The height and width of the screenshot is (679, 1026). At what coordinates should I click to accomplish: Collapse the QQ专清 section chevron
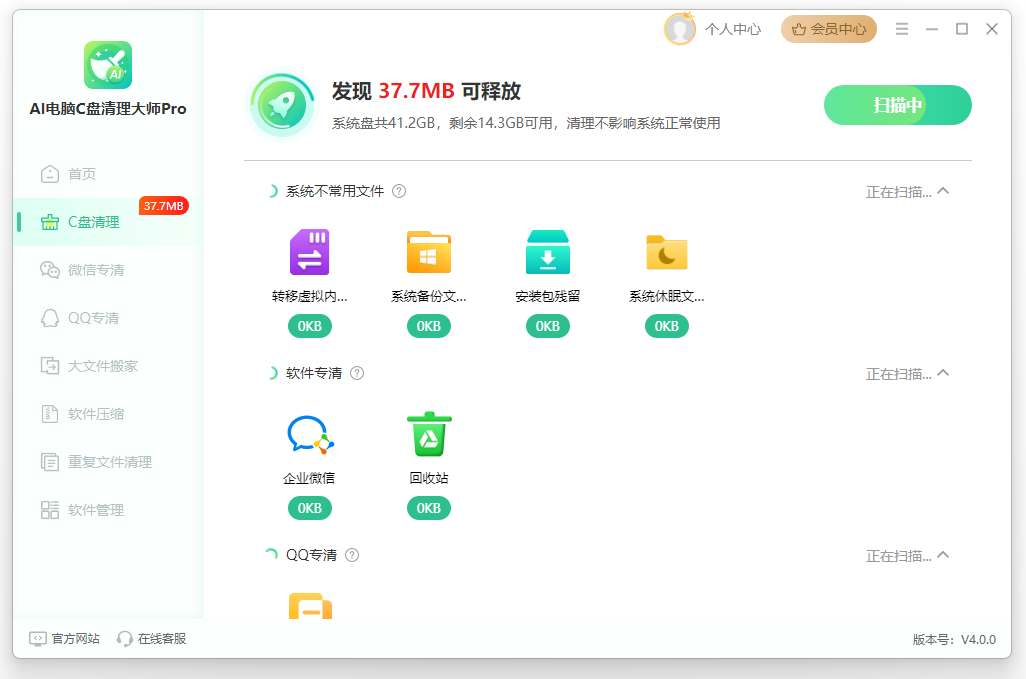[x=943, y=555]
